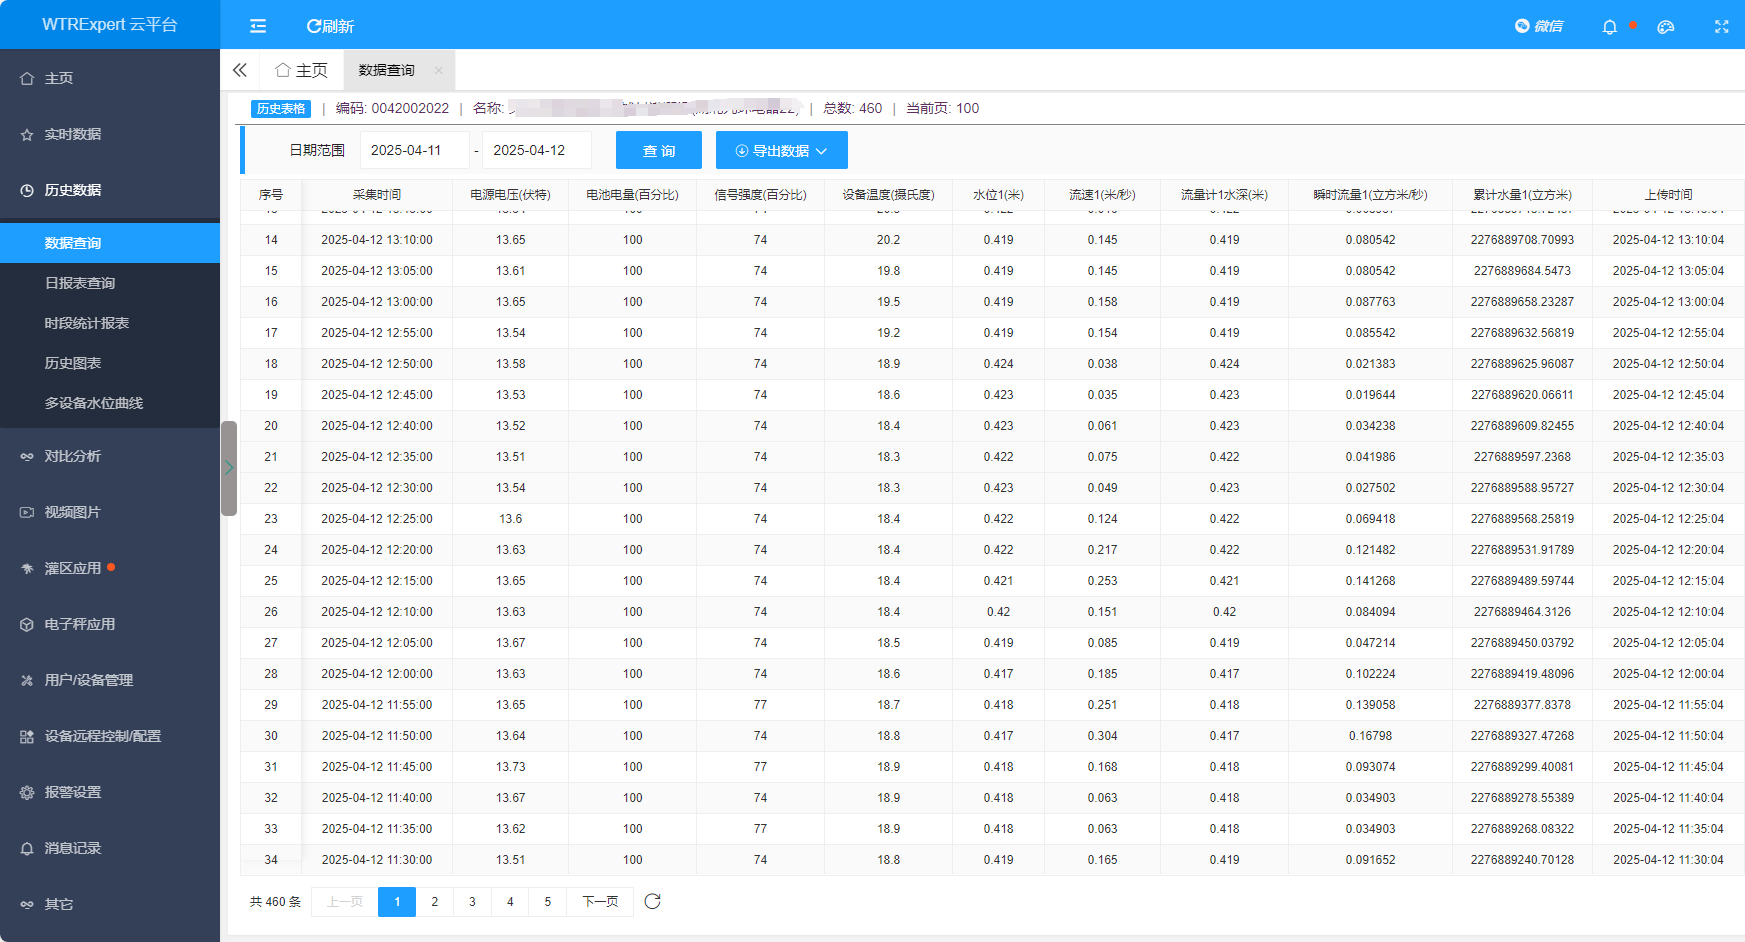Go to page 2
1745x942 pixels.
coord(435,902)
